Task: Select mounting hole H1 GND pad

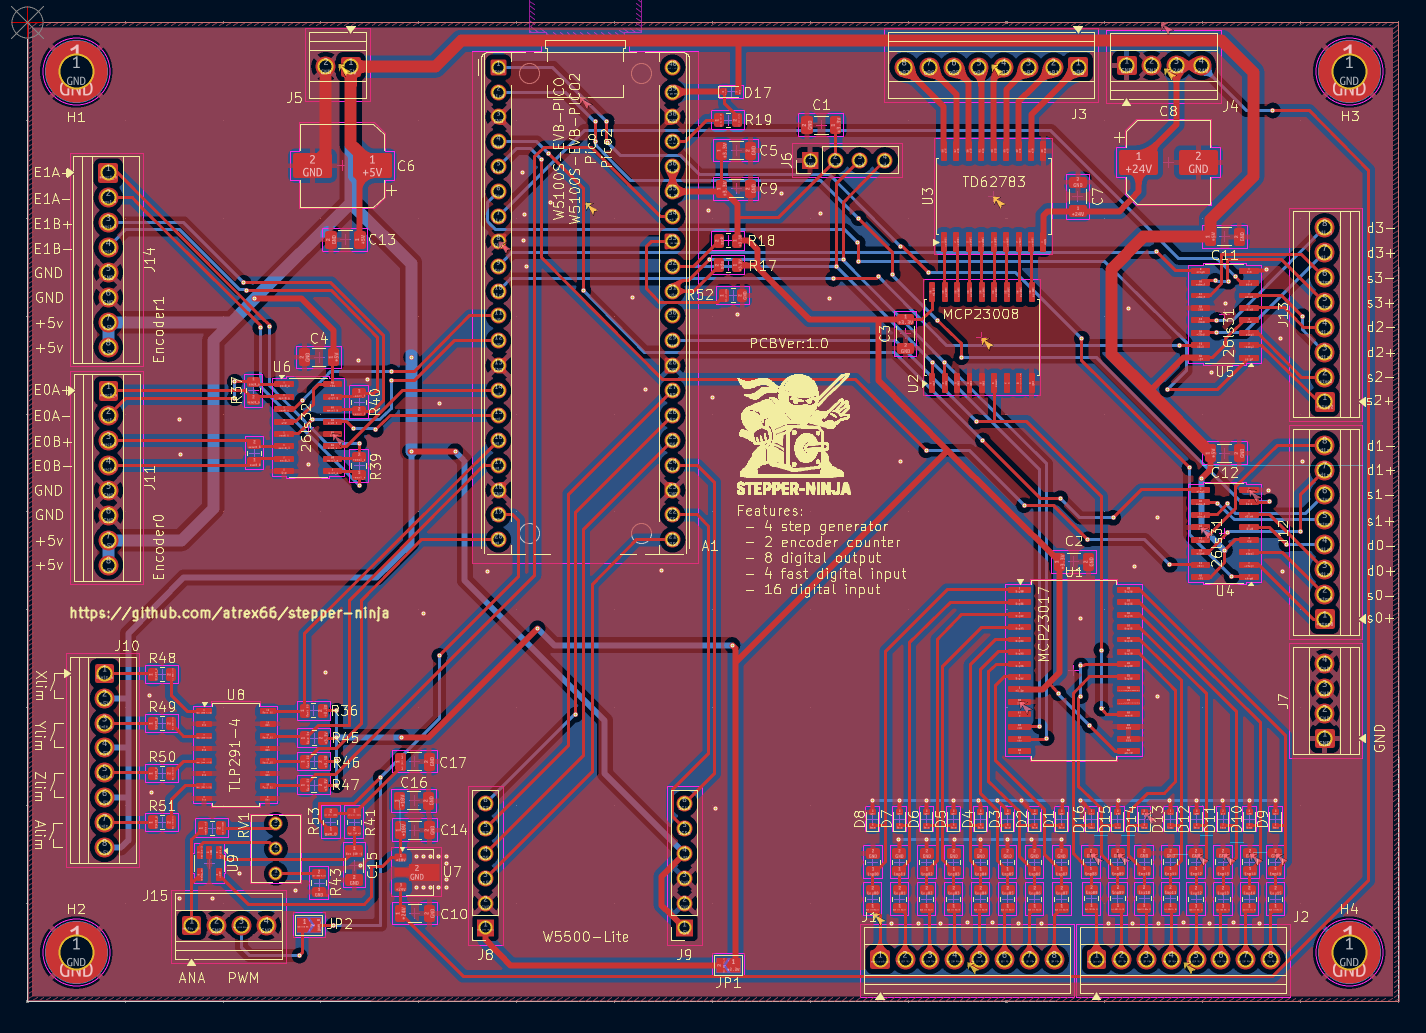Action: click(76, 73)
